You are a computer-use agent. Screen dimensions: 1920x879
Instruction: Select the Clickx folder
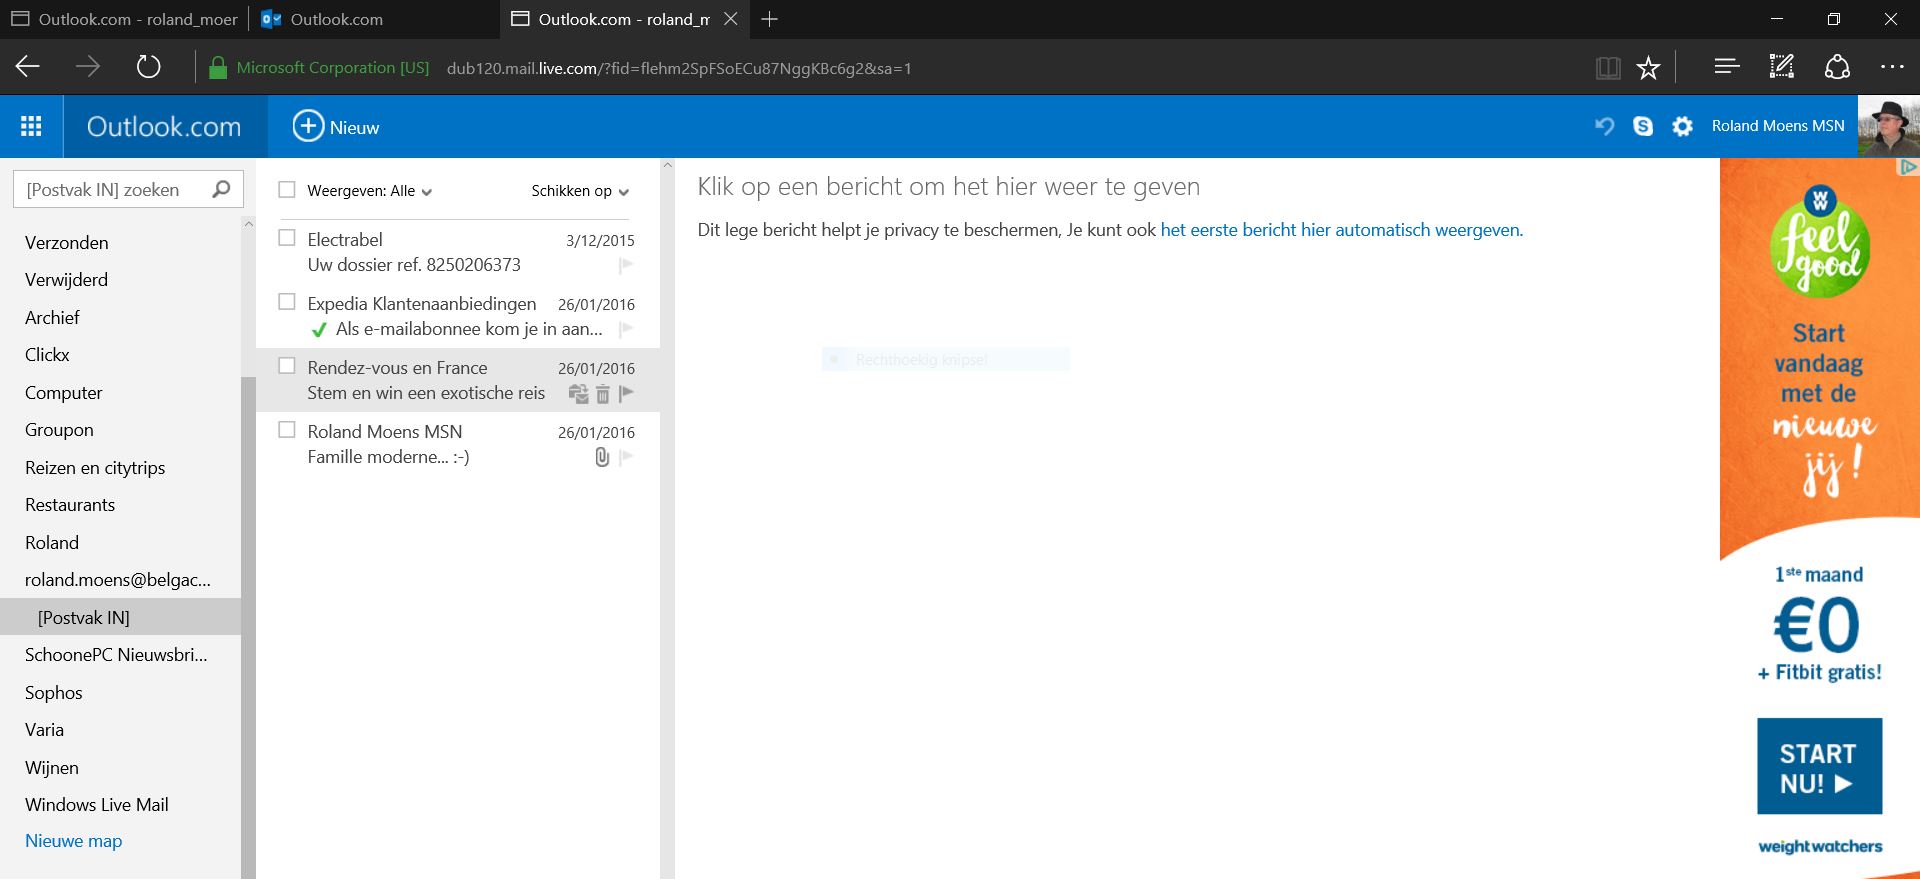(47, 355)
